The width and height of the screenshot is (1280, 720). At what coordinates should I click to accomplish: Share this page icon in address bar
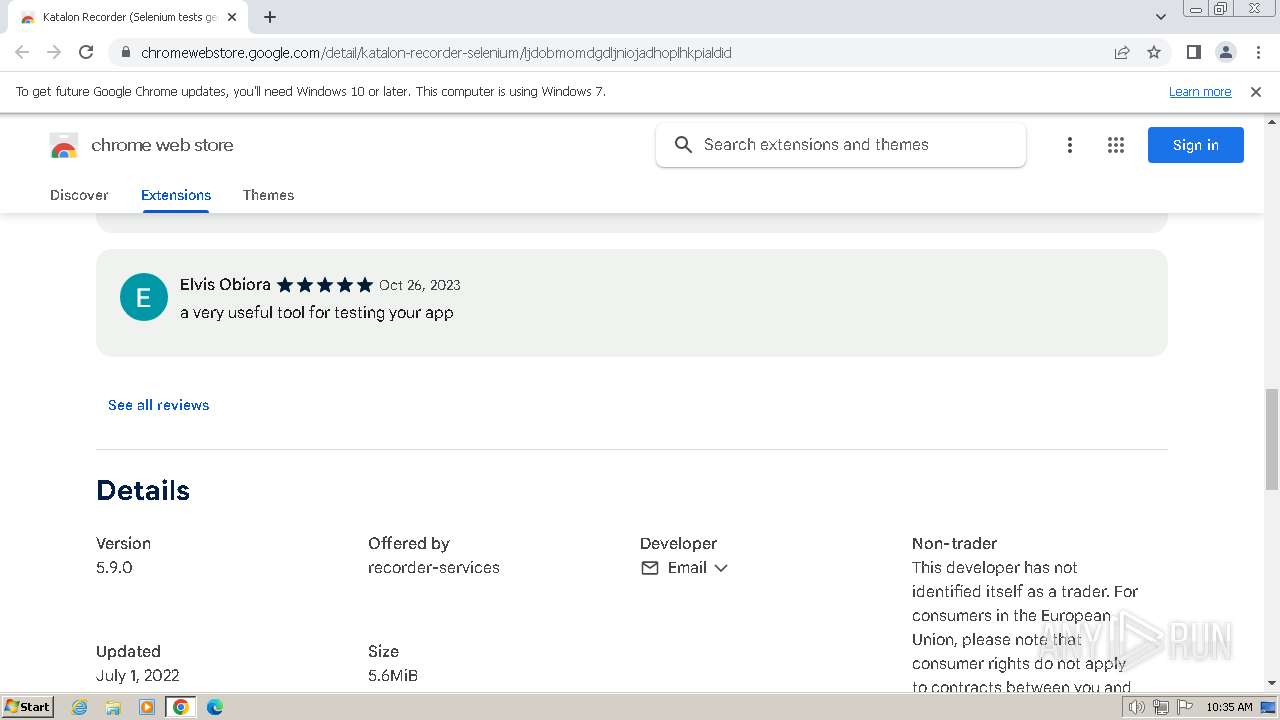(x=1122, y=52)
